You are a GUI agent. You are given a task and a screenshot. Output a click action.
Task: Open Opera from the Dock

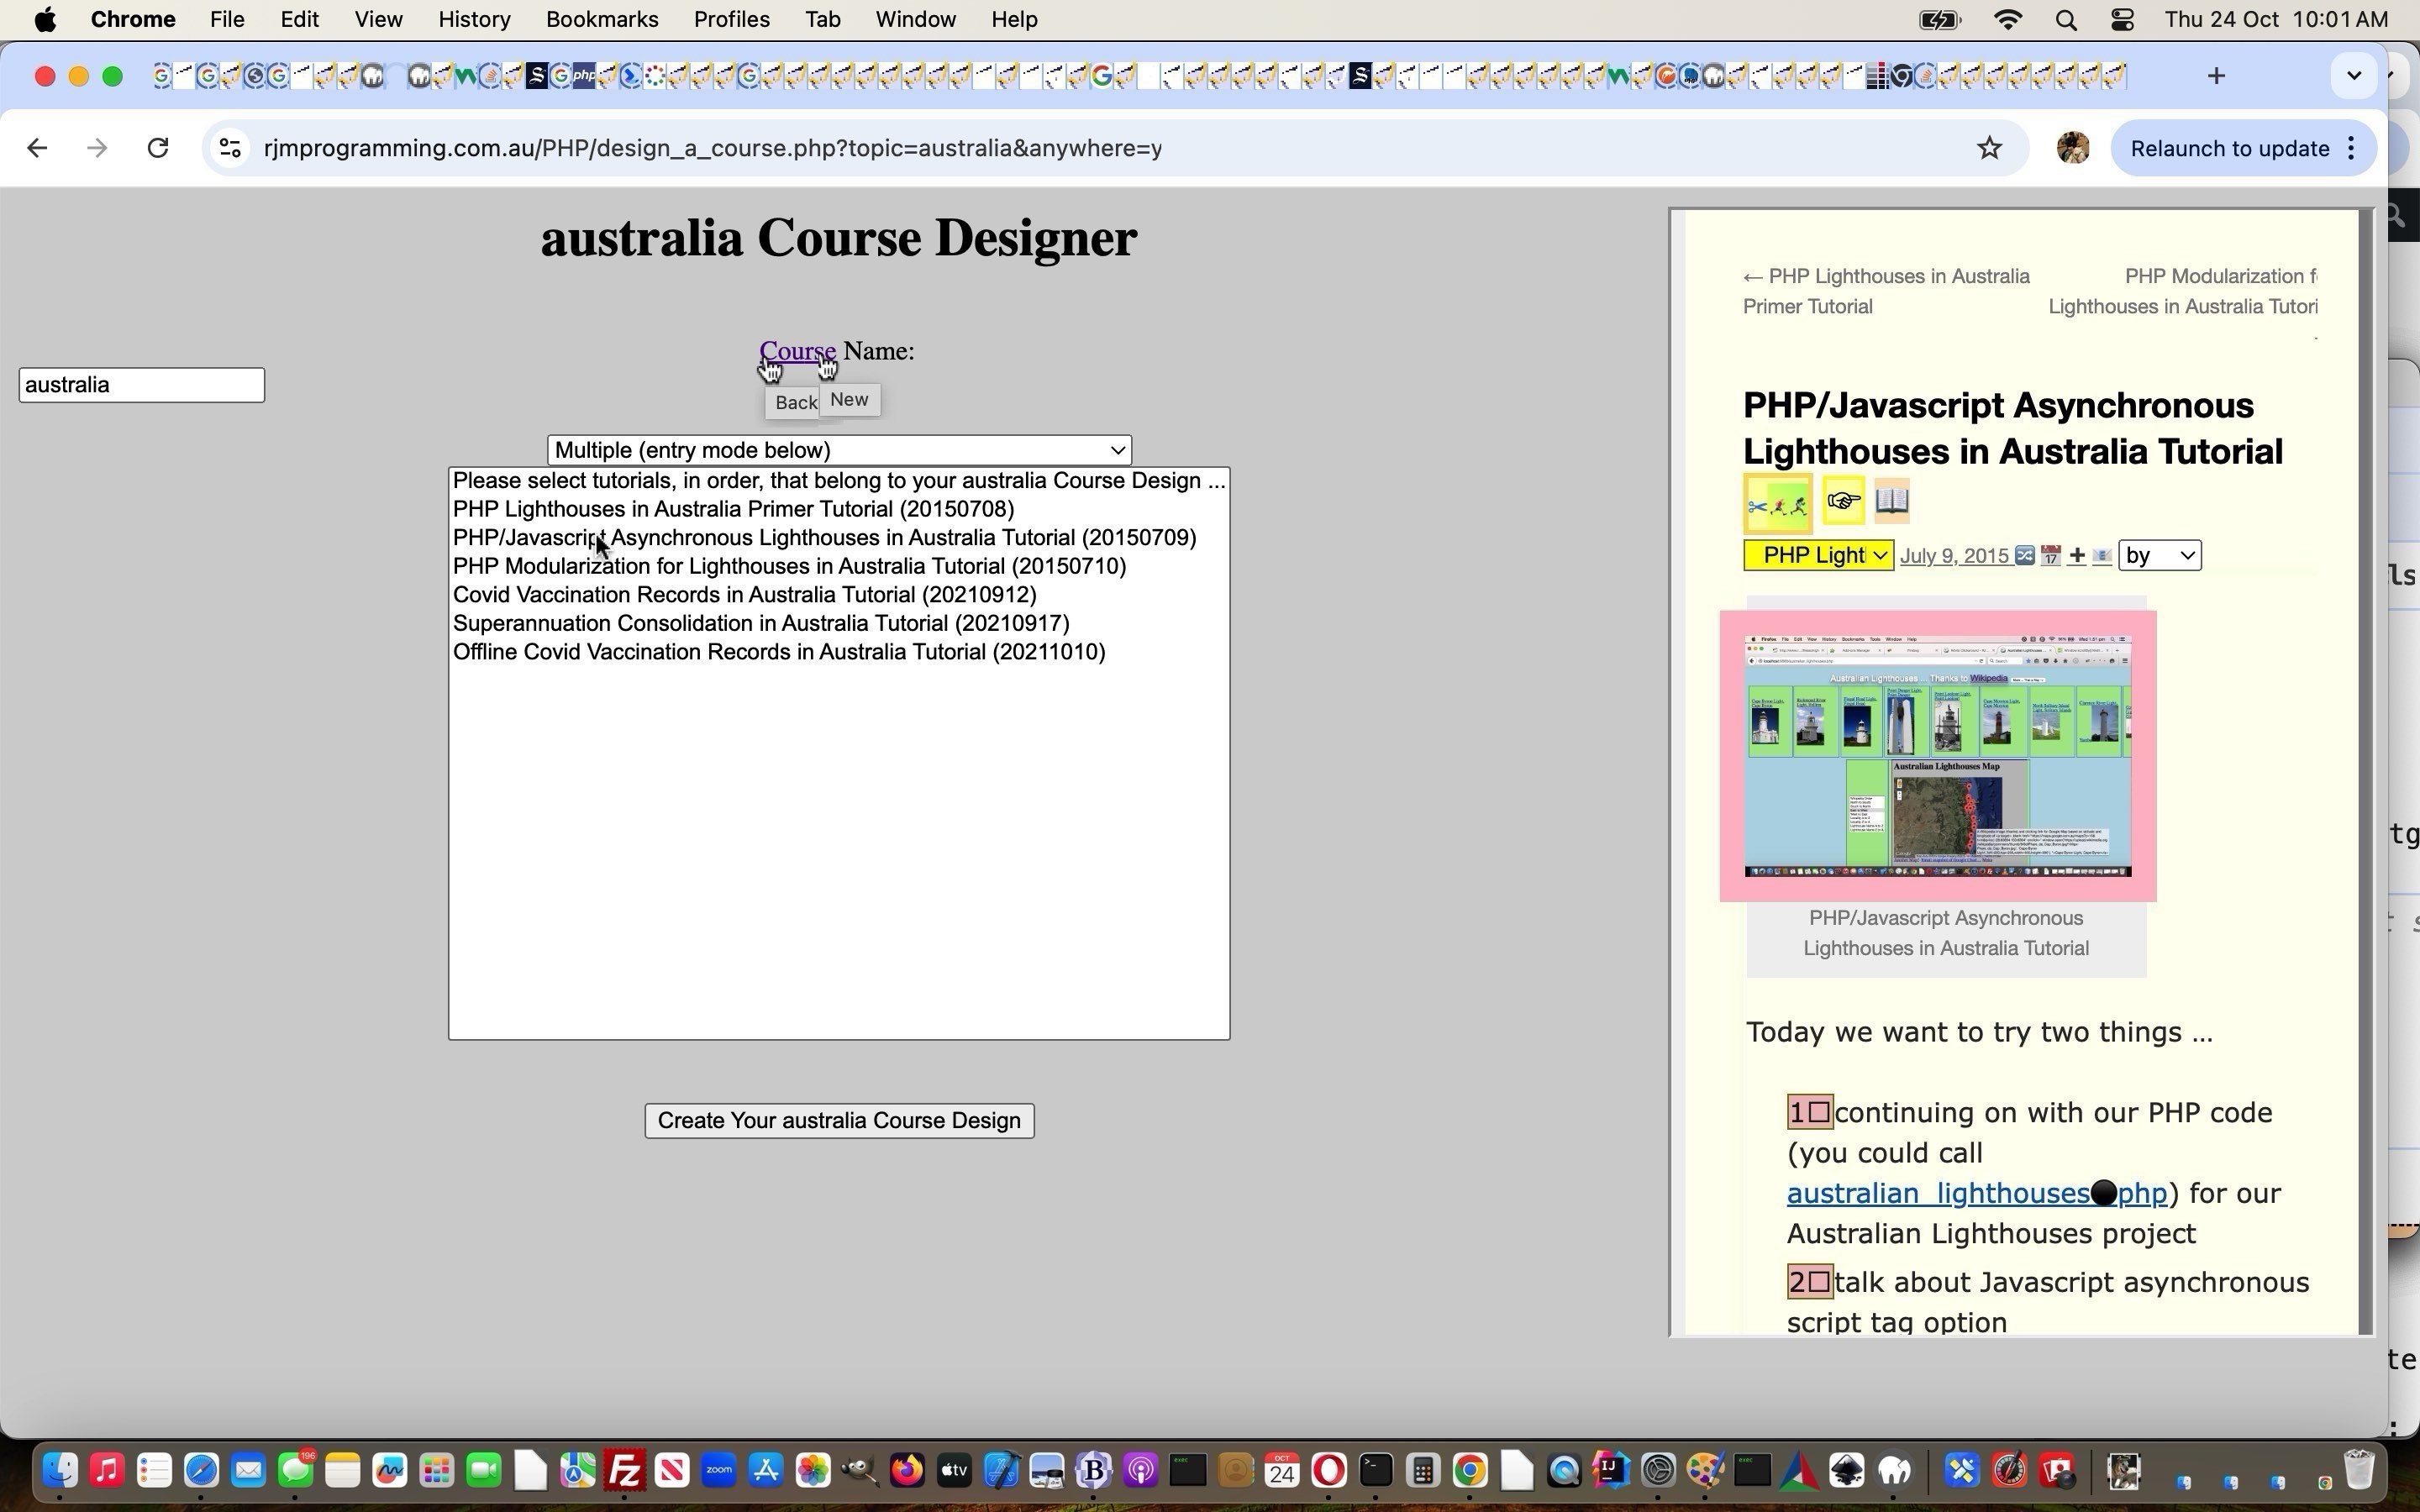coord(1329,1471)
